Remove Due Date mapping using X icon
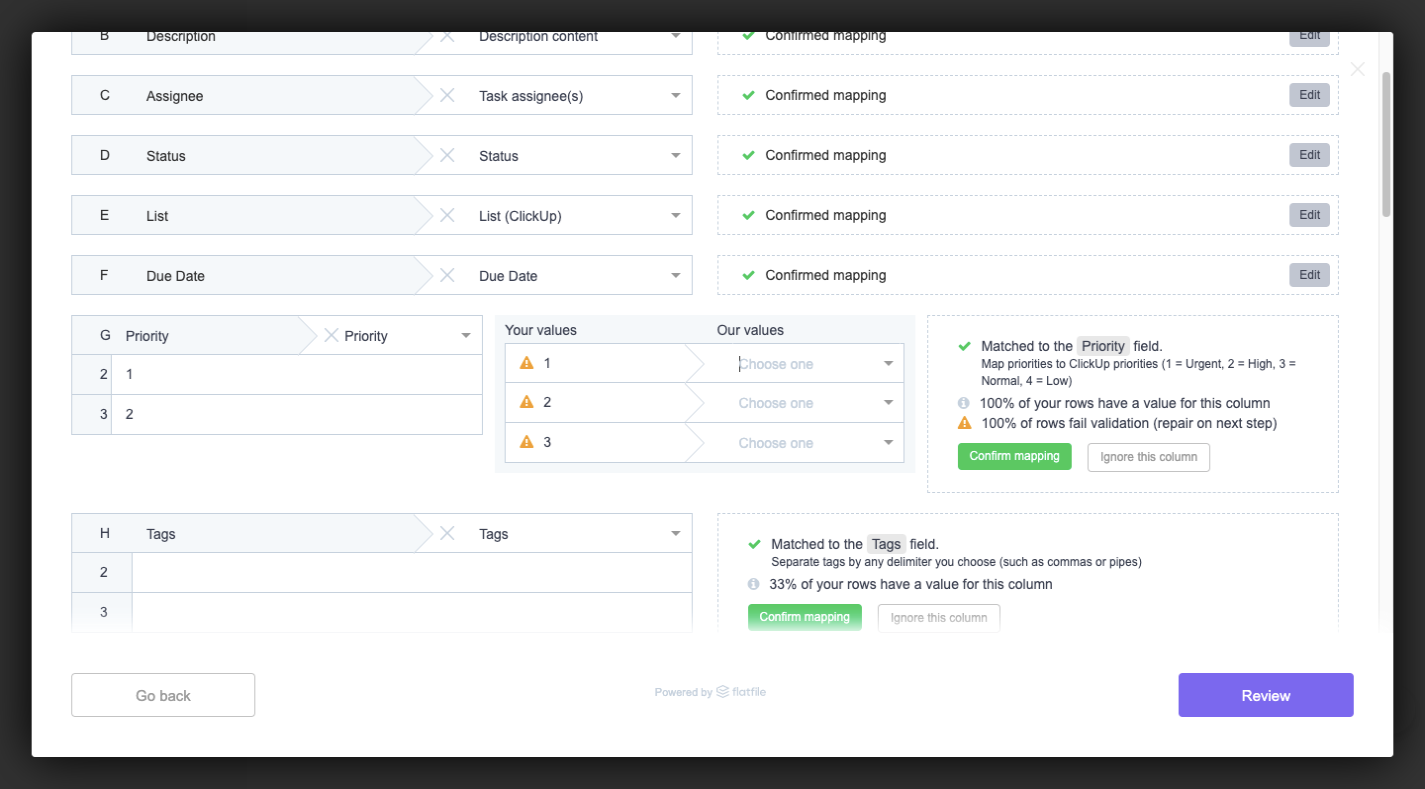The height and width of the screenshot is (789, 1425). point(447,275)
